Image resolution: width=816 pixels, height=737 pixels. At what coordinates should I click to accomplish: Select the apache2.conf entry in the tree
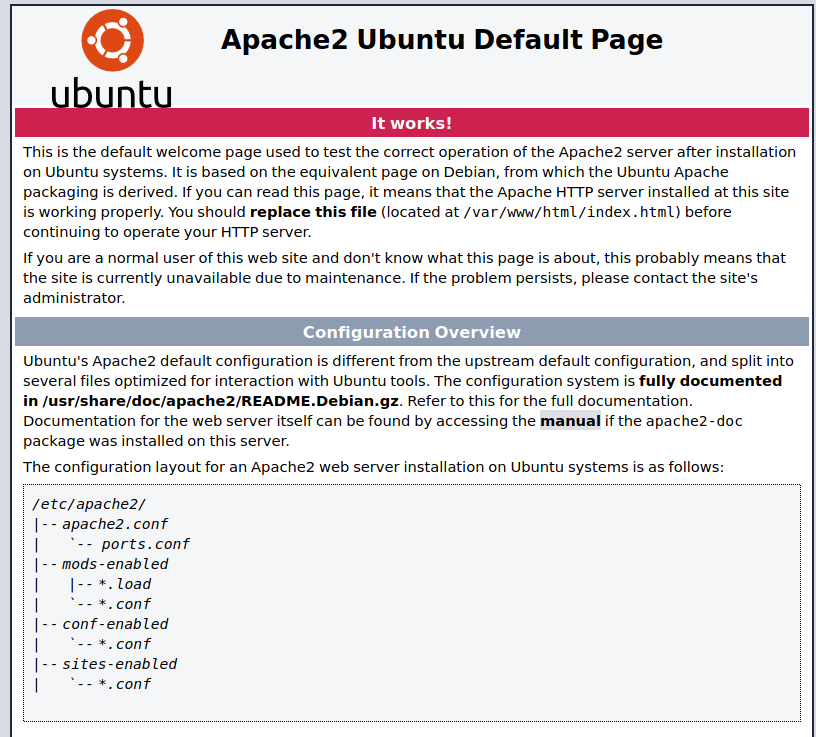[x=115, y=524]
